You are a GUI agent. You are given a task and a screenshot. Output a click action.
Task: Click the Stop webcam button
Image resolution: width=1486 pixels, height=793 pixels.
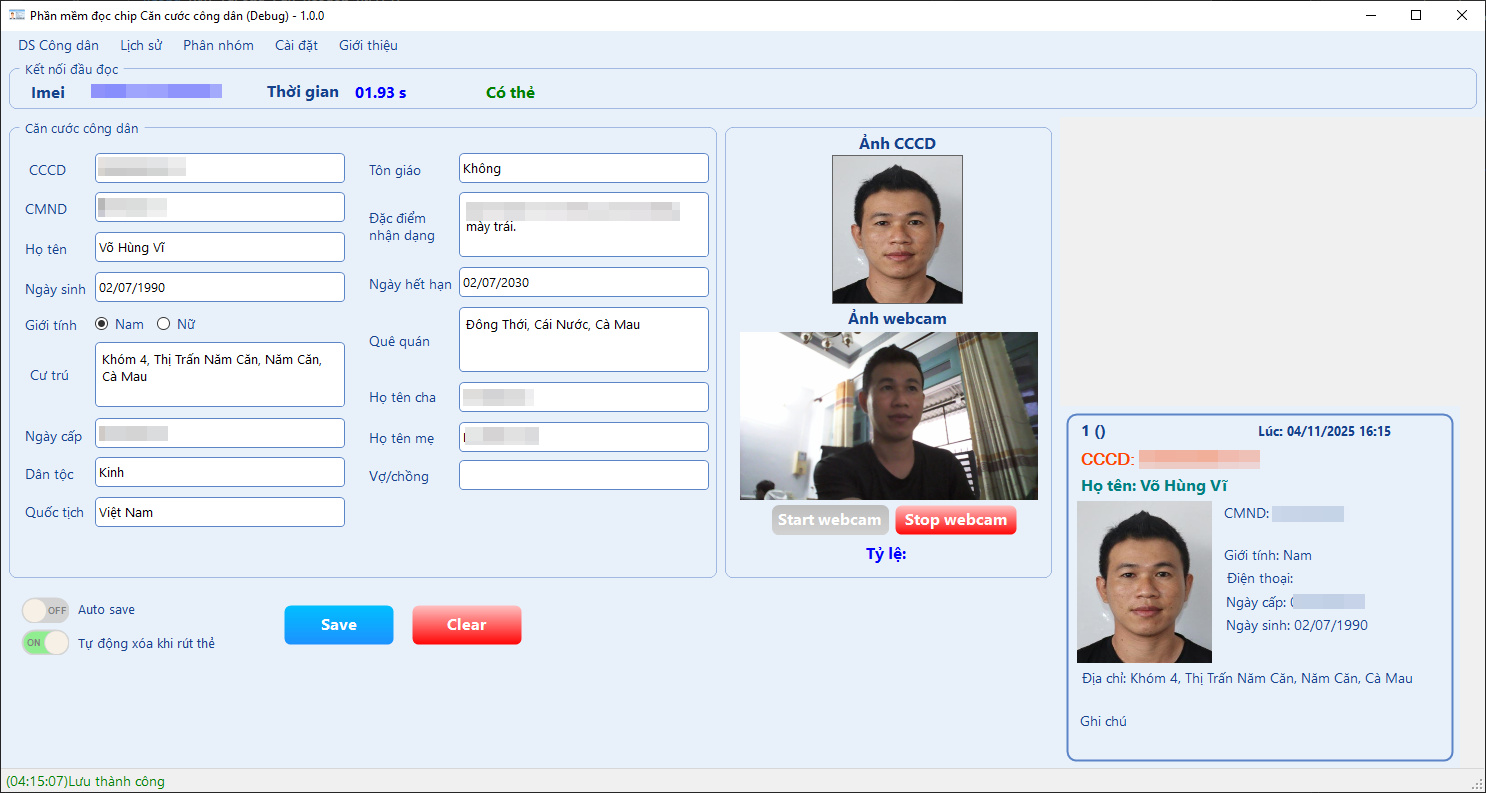[x=955, y=520]
